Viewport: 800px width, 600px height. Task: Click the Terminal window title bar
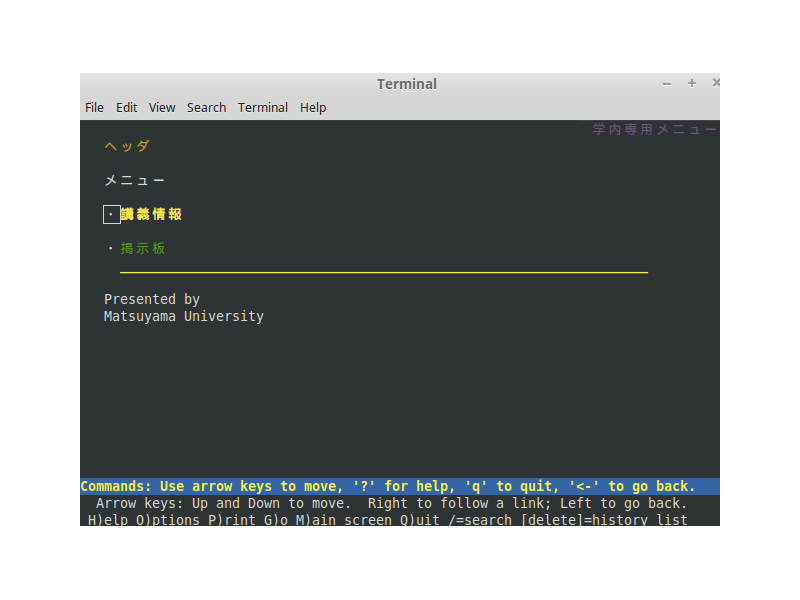(x=406, y=84)
